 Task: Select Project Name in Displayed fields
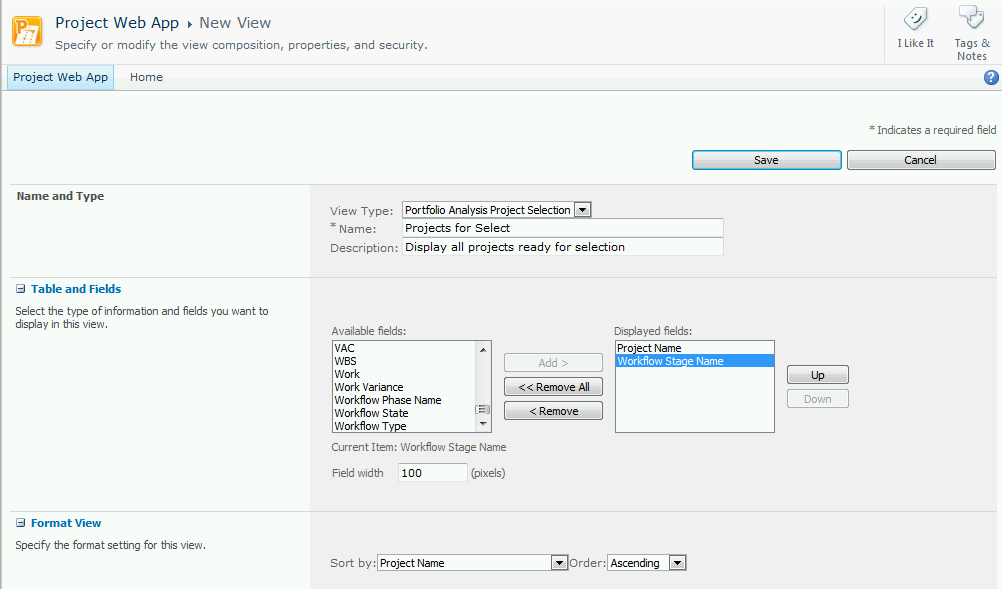click(x=695, y=348)
